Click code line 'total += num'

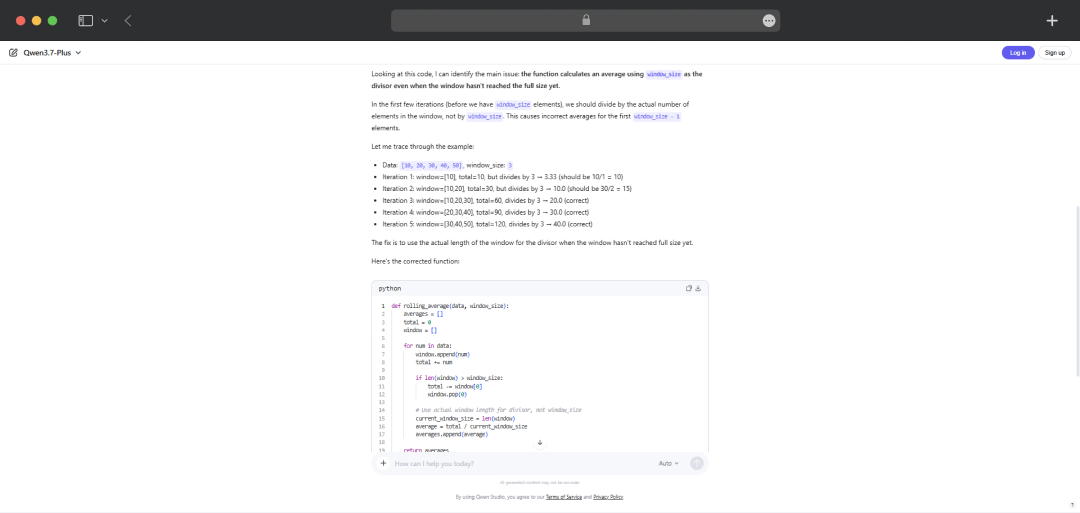click(434, 362)
